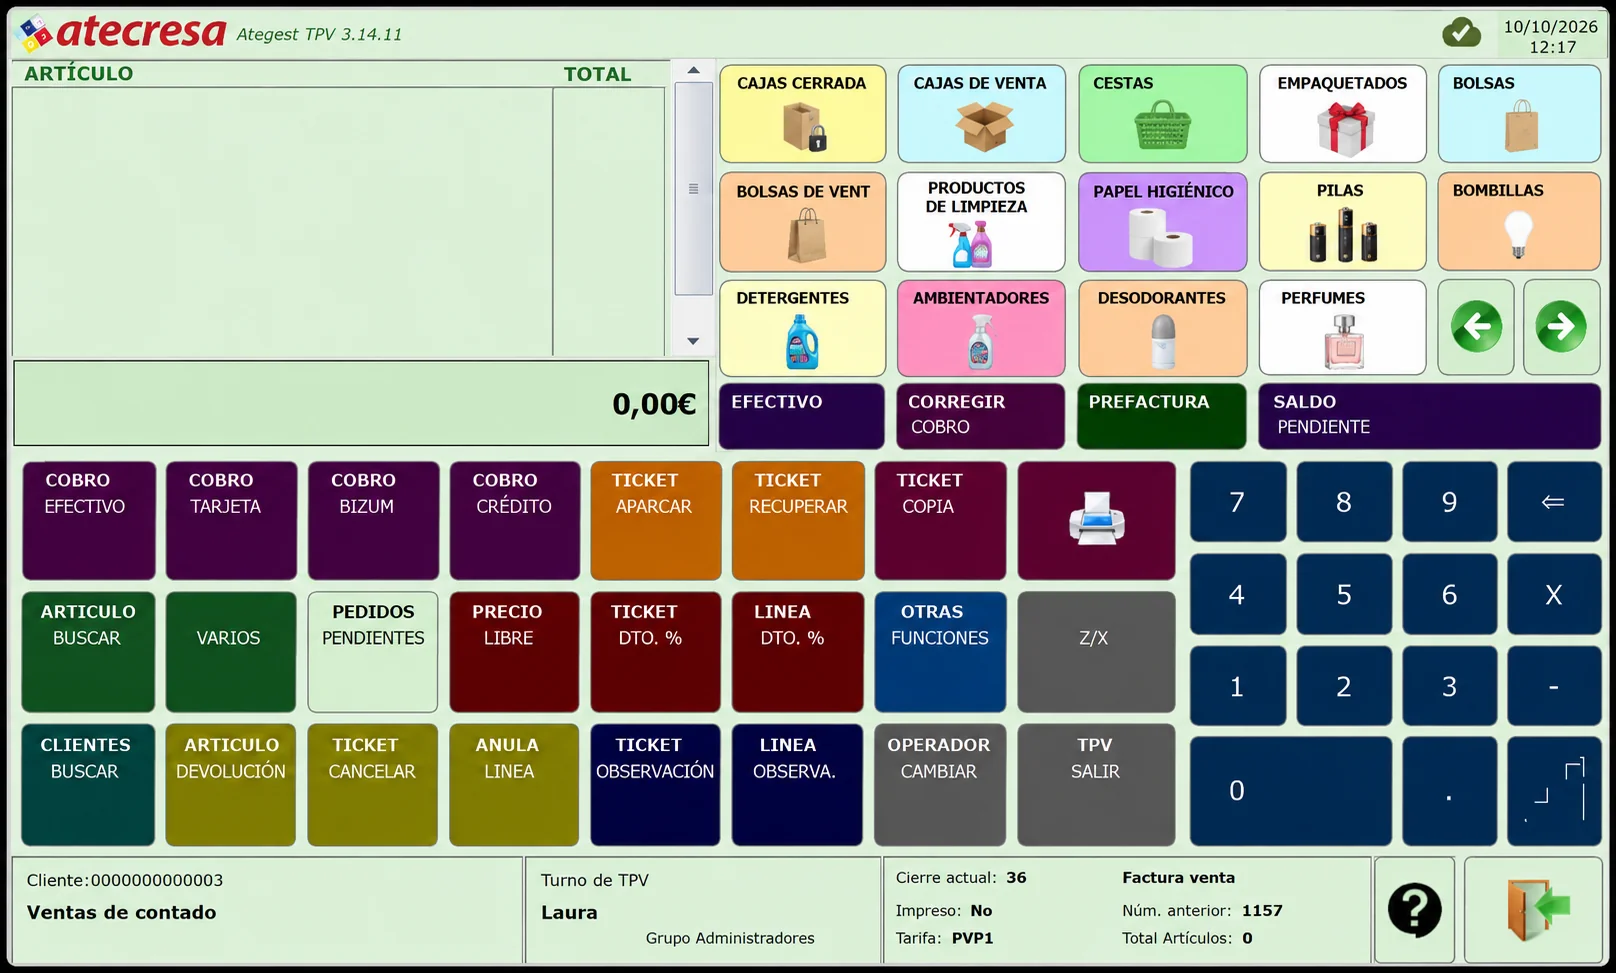The image size is (1616, 973).
Task: Select the CESTAS basket category
Action: tap(1162, 114)
